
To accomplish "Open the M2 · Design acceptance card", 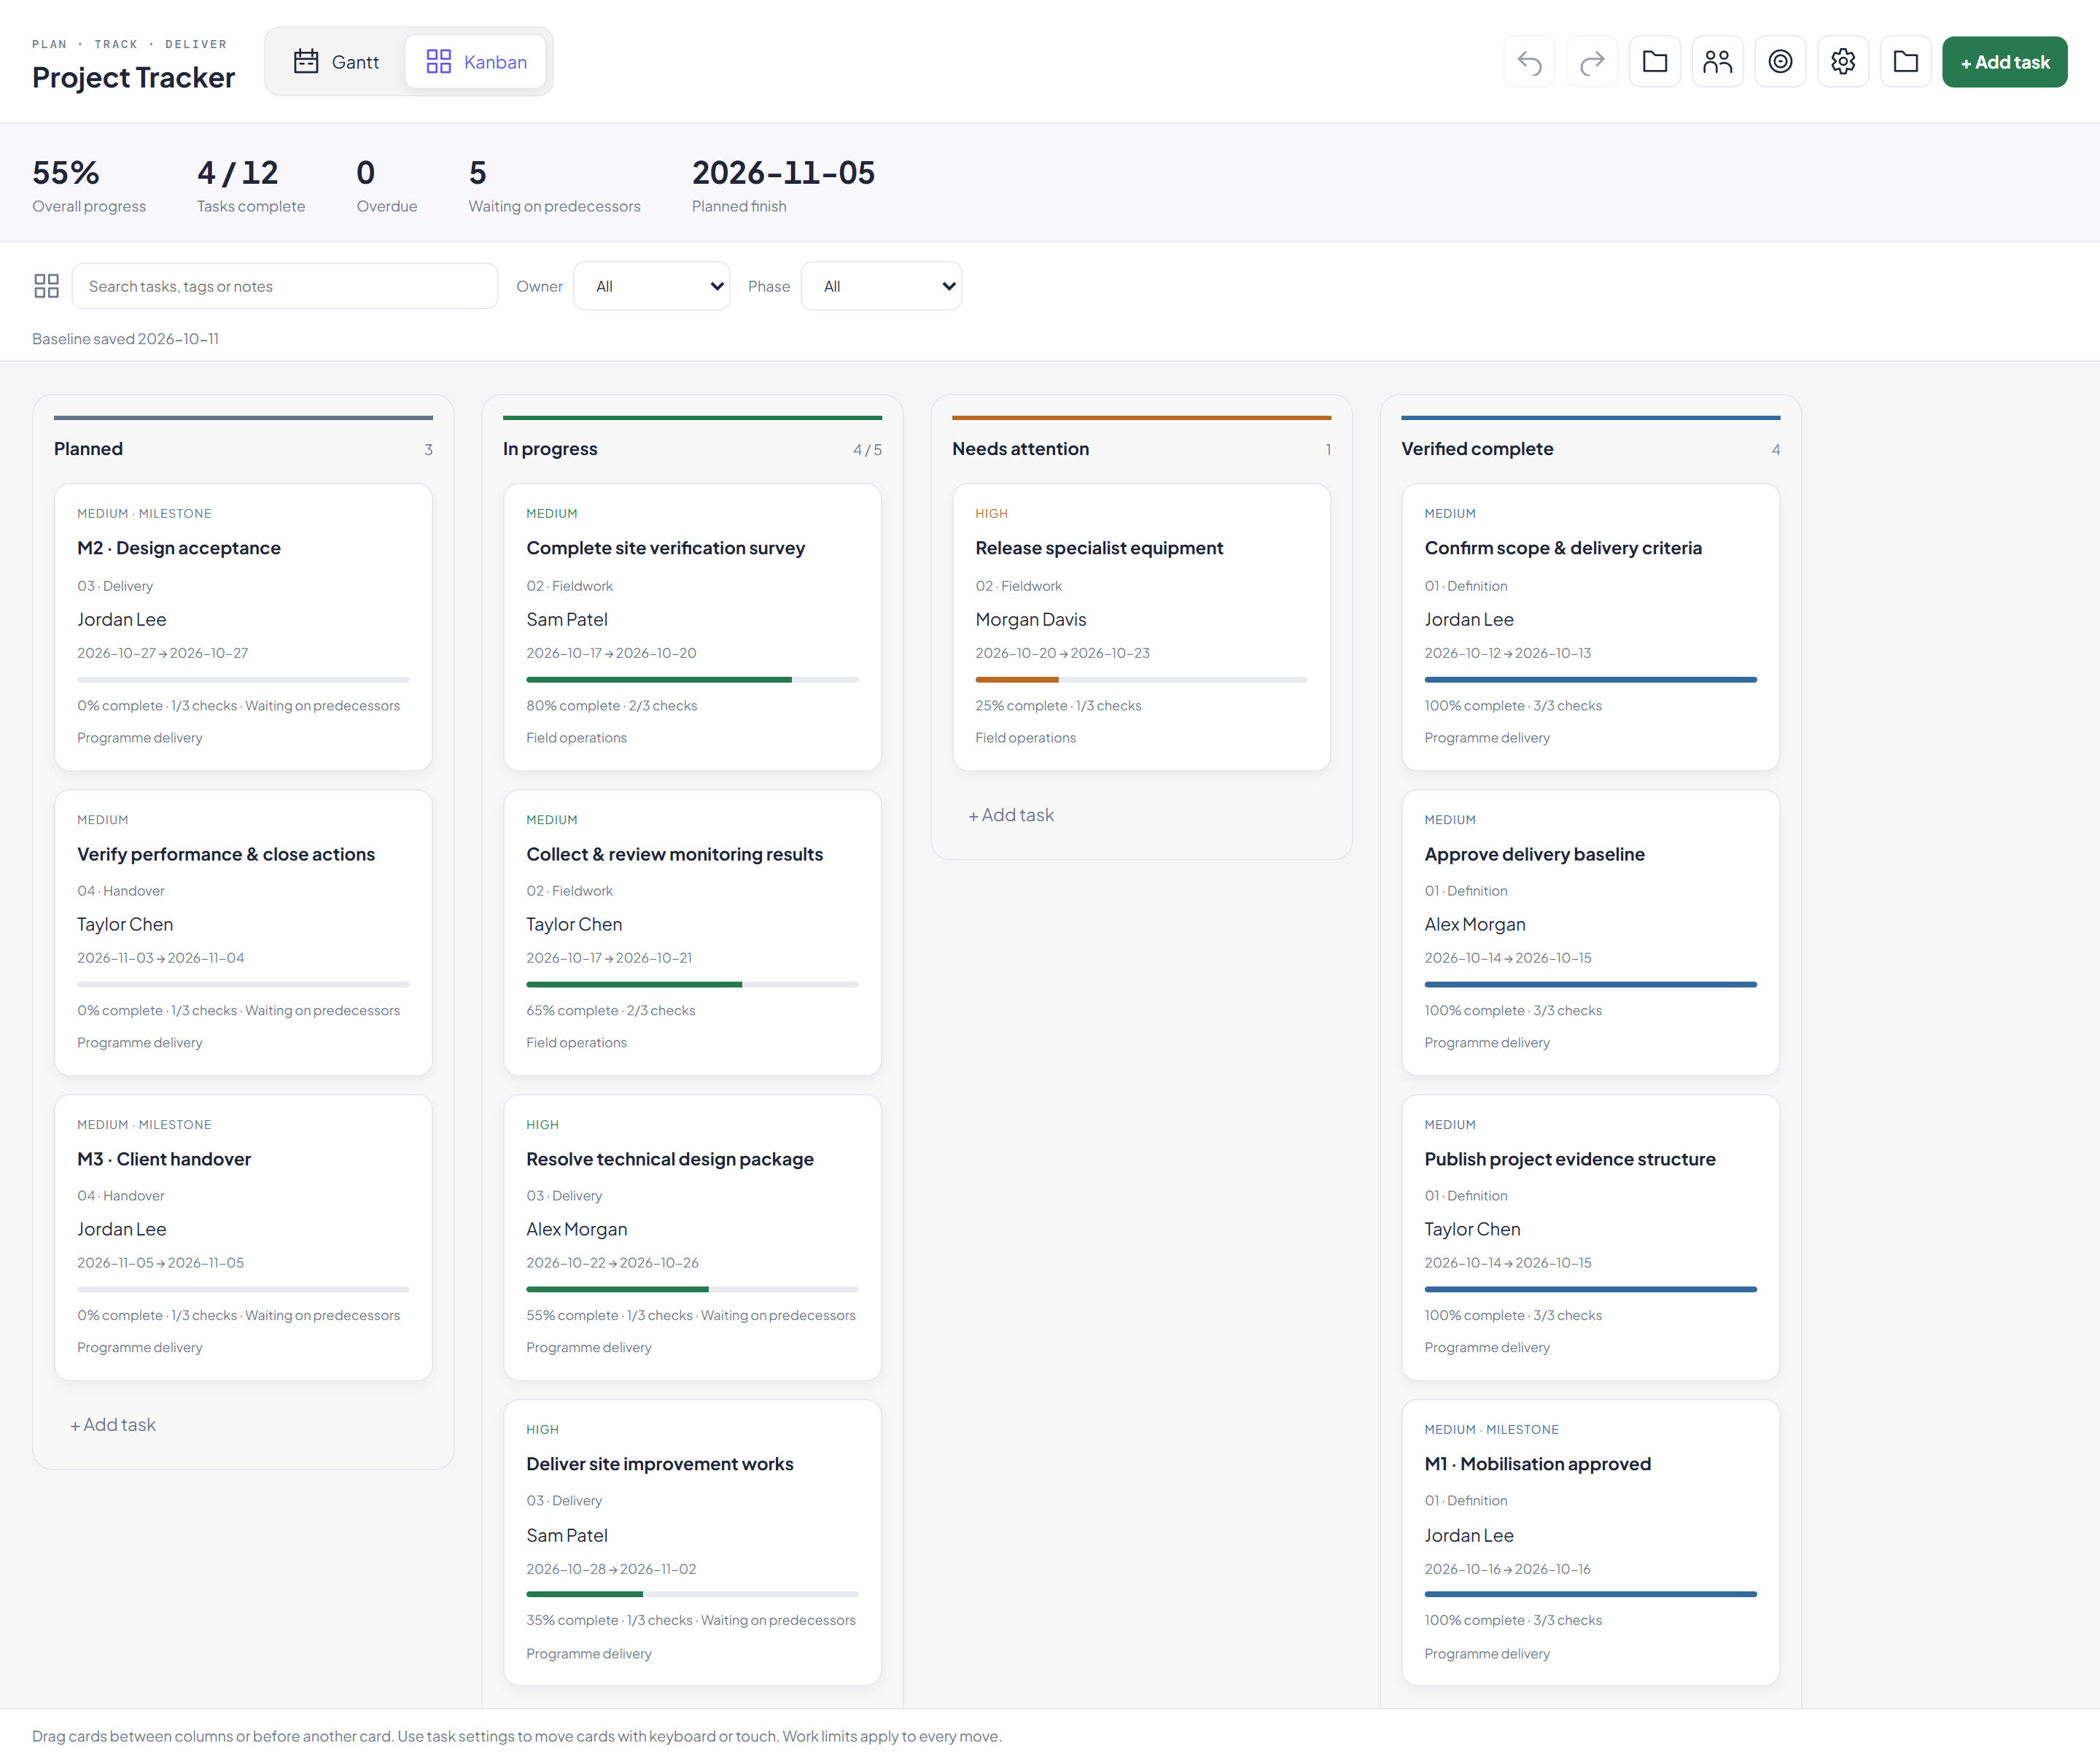I will tap(243, 627).
